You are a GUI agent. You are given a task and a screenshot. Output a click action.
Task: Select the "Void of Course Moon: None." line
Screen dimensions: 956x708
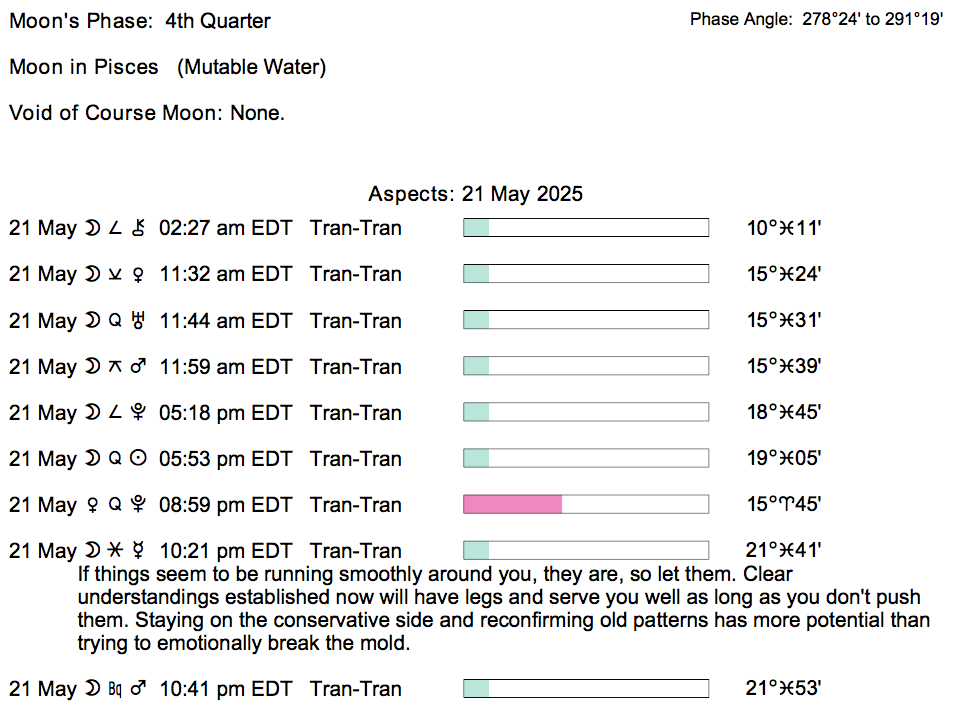point(147,113)
